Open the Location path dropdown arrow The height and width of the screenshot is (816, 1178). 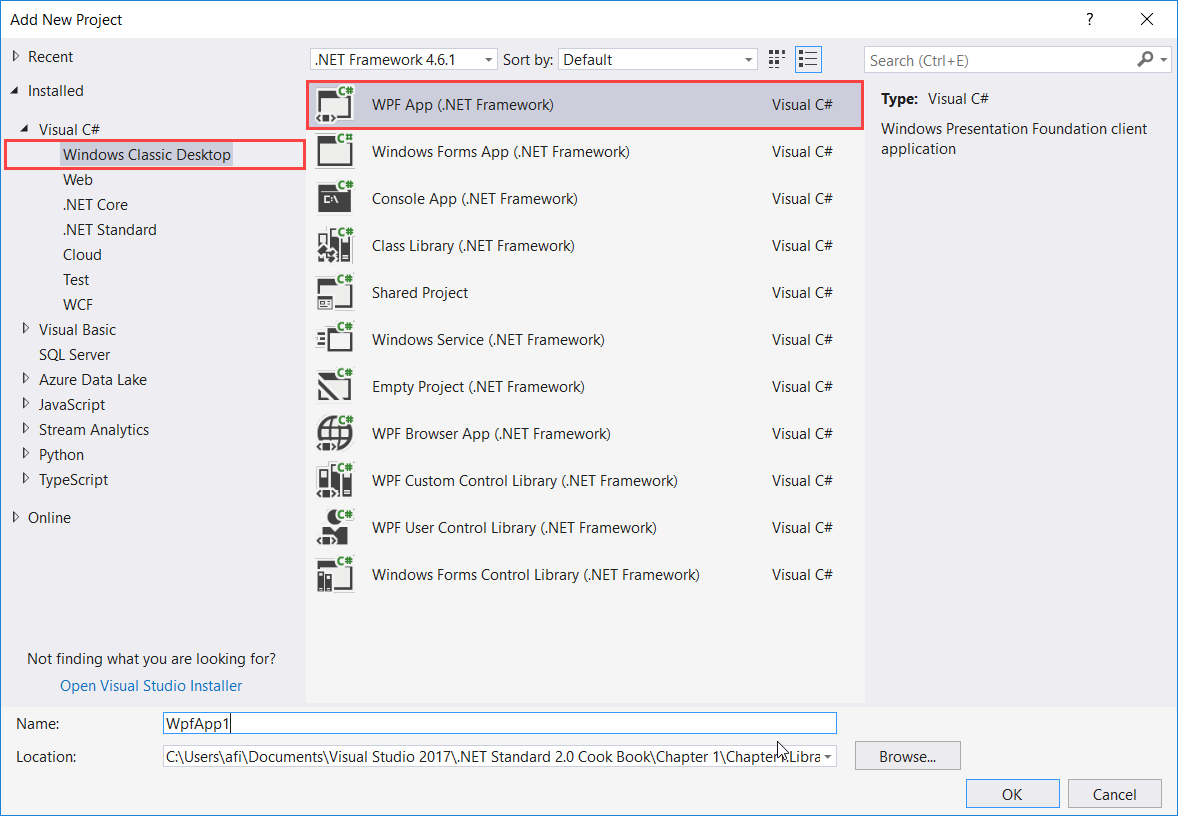827,757
